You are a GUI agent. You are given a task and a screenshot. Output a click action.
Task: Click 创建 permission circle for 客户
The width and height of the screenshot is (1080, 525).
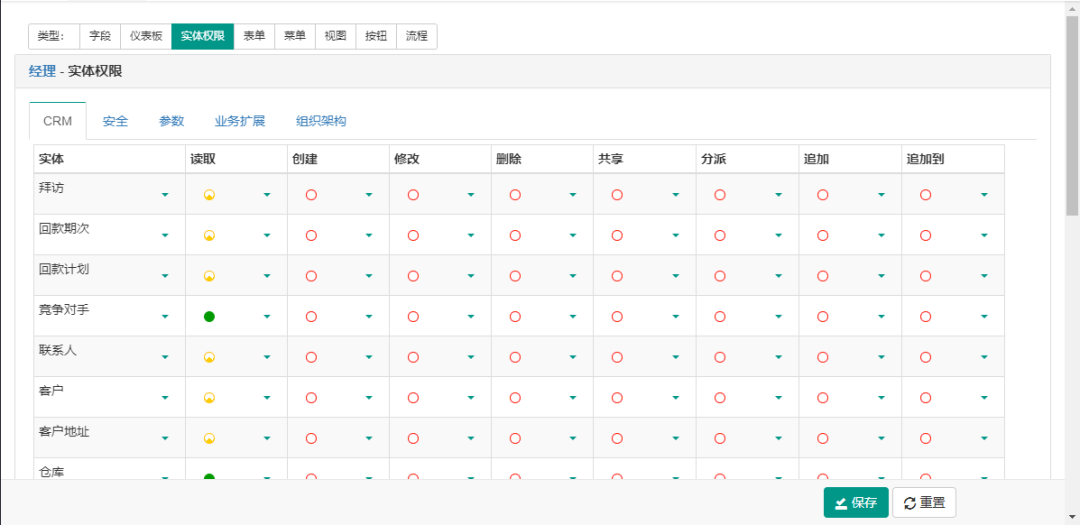coord(311,398)
